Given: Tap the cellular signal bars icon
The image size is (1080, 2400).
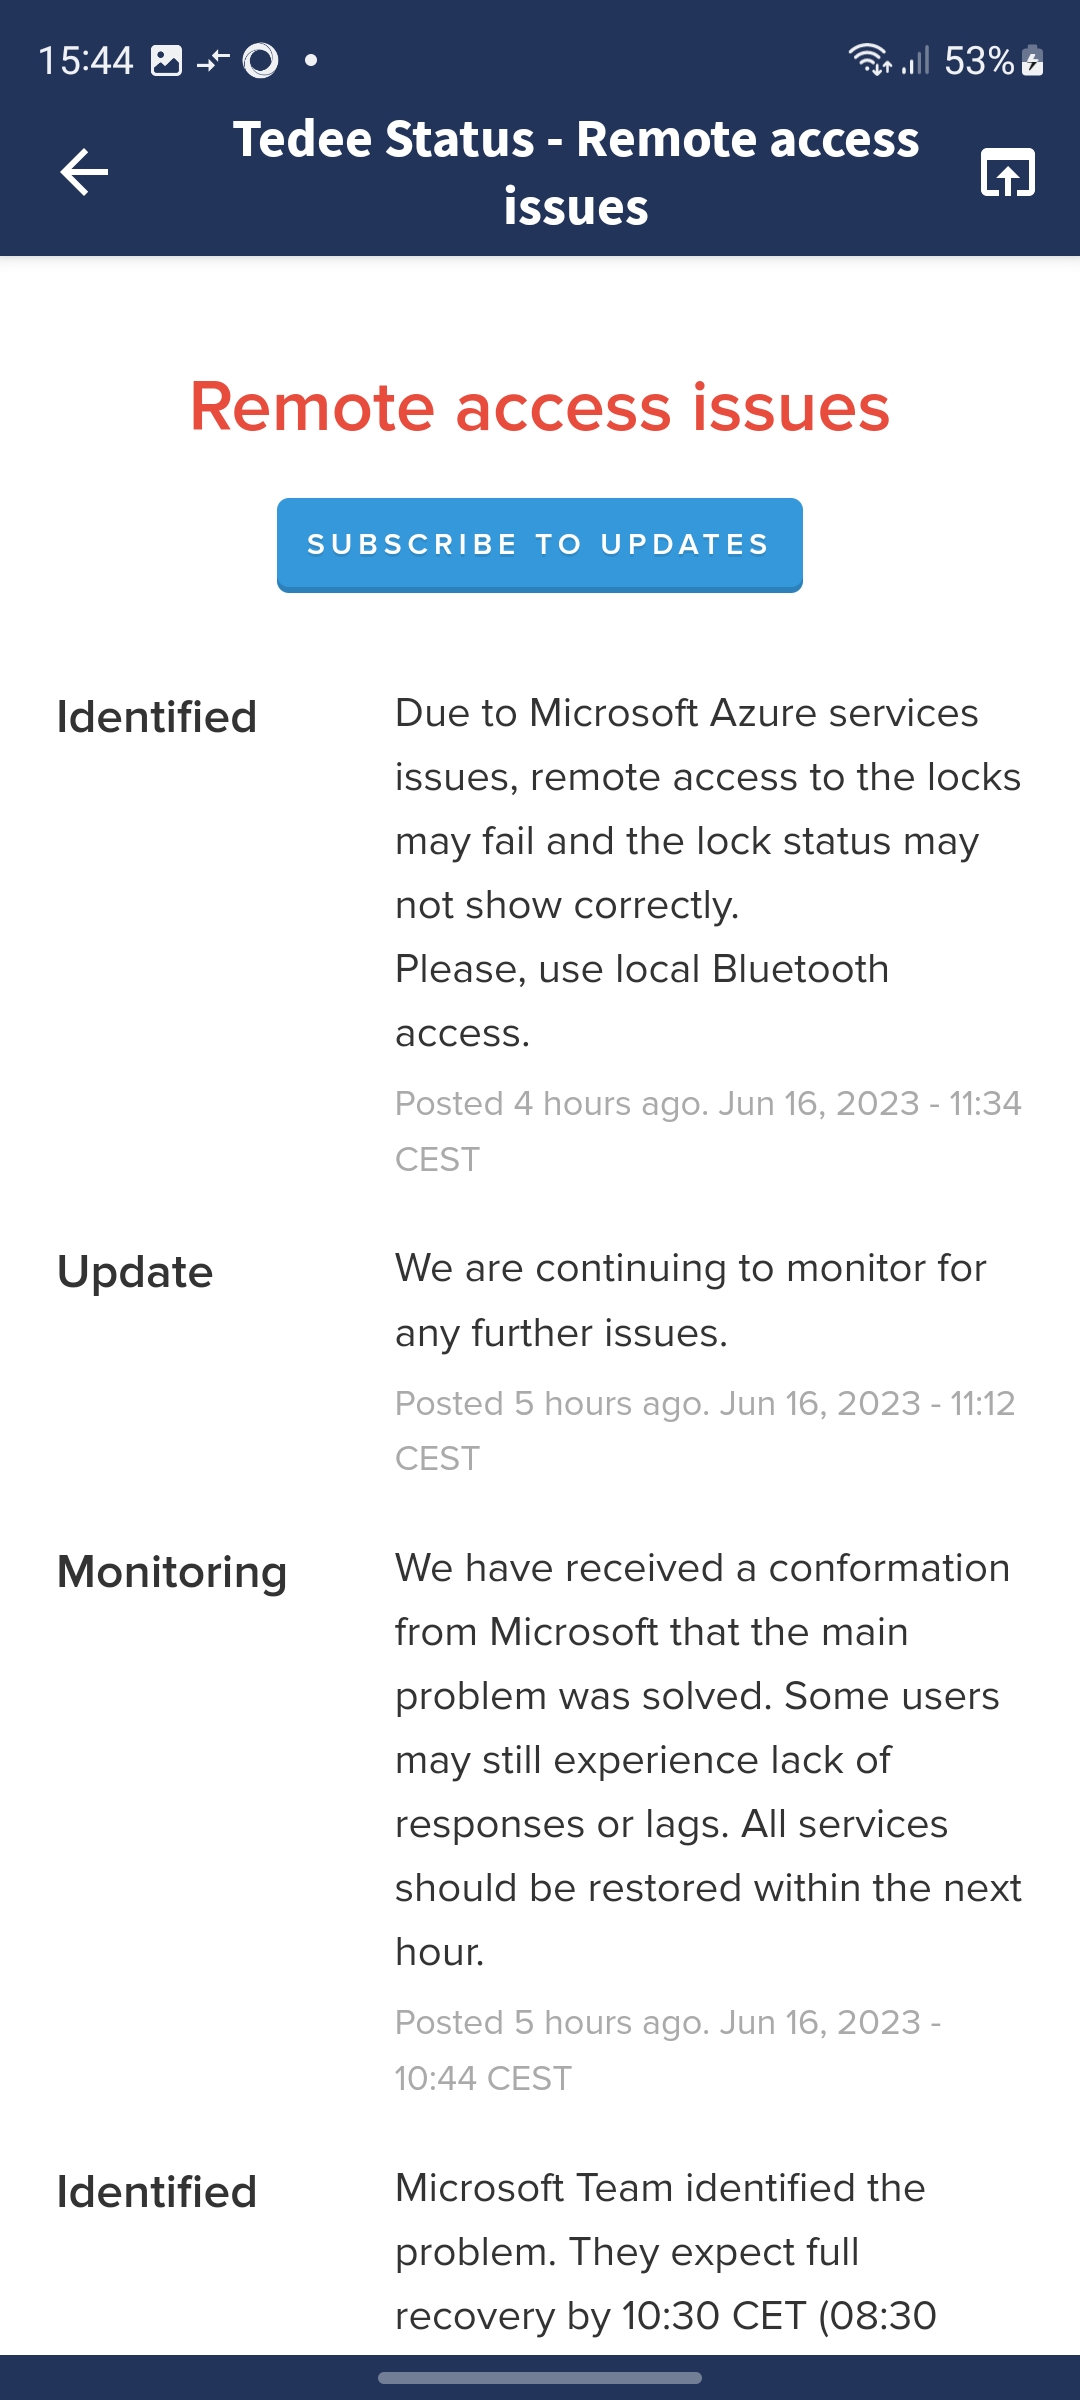Looking at the screenshot, I should [x=915, y=61].
